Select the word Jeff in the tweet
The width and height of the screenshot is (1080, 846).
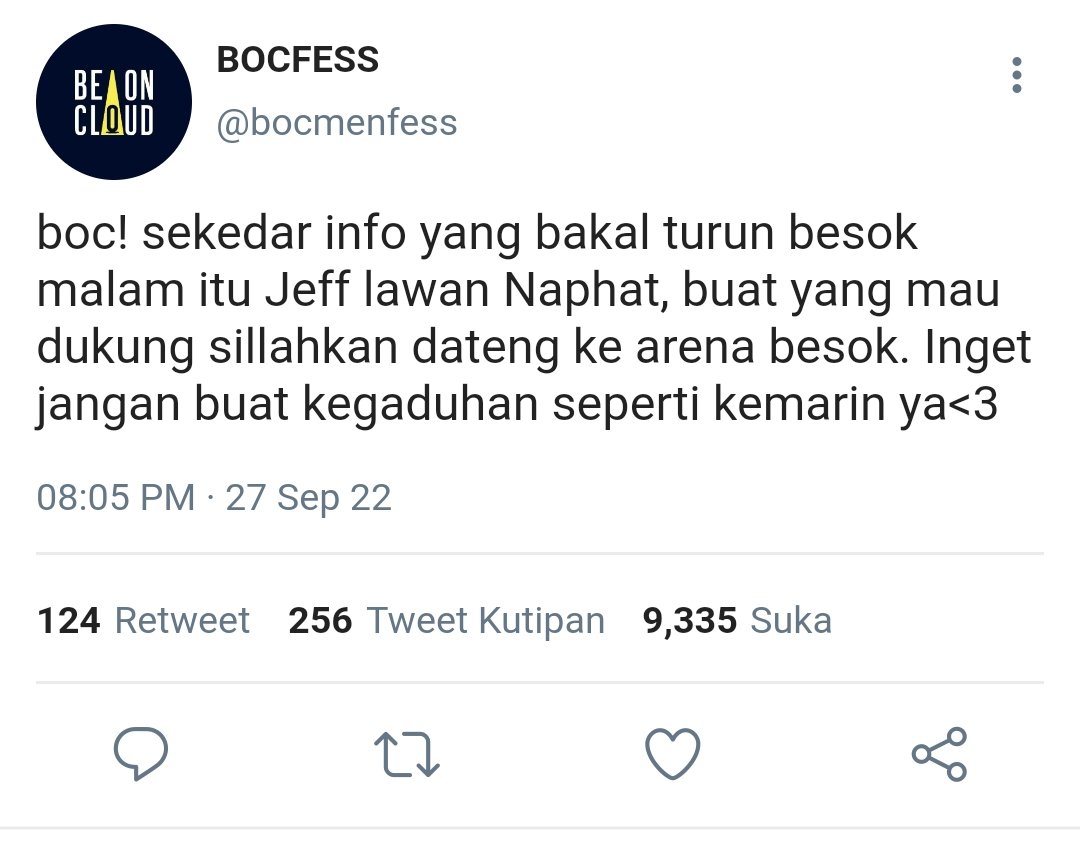pos(308,289)
